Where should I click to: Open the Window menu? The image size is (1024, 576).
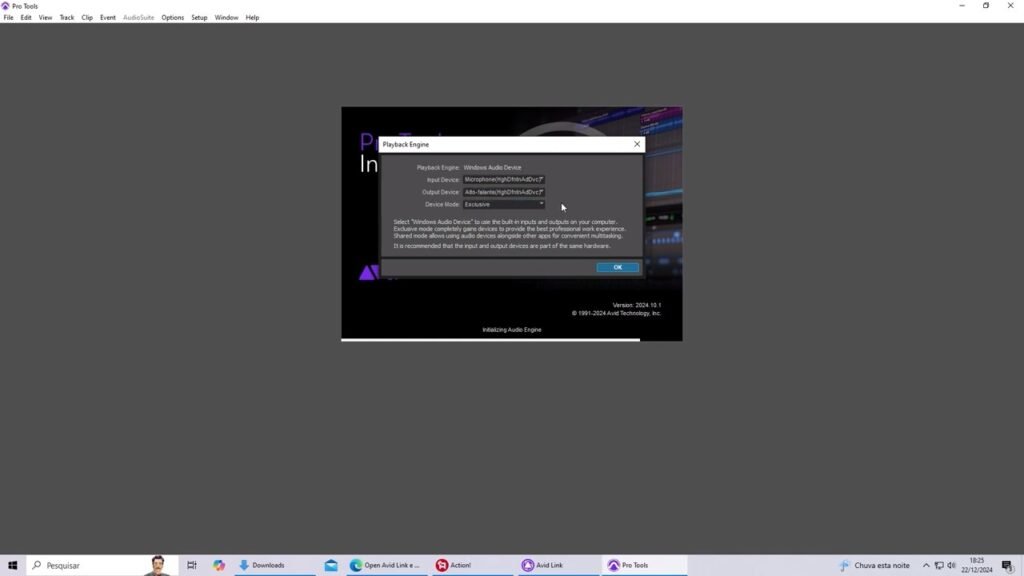227,18
